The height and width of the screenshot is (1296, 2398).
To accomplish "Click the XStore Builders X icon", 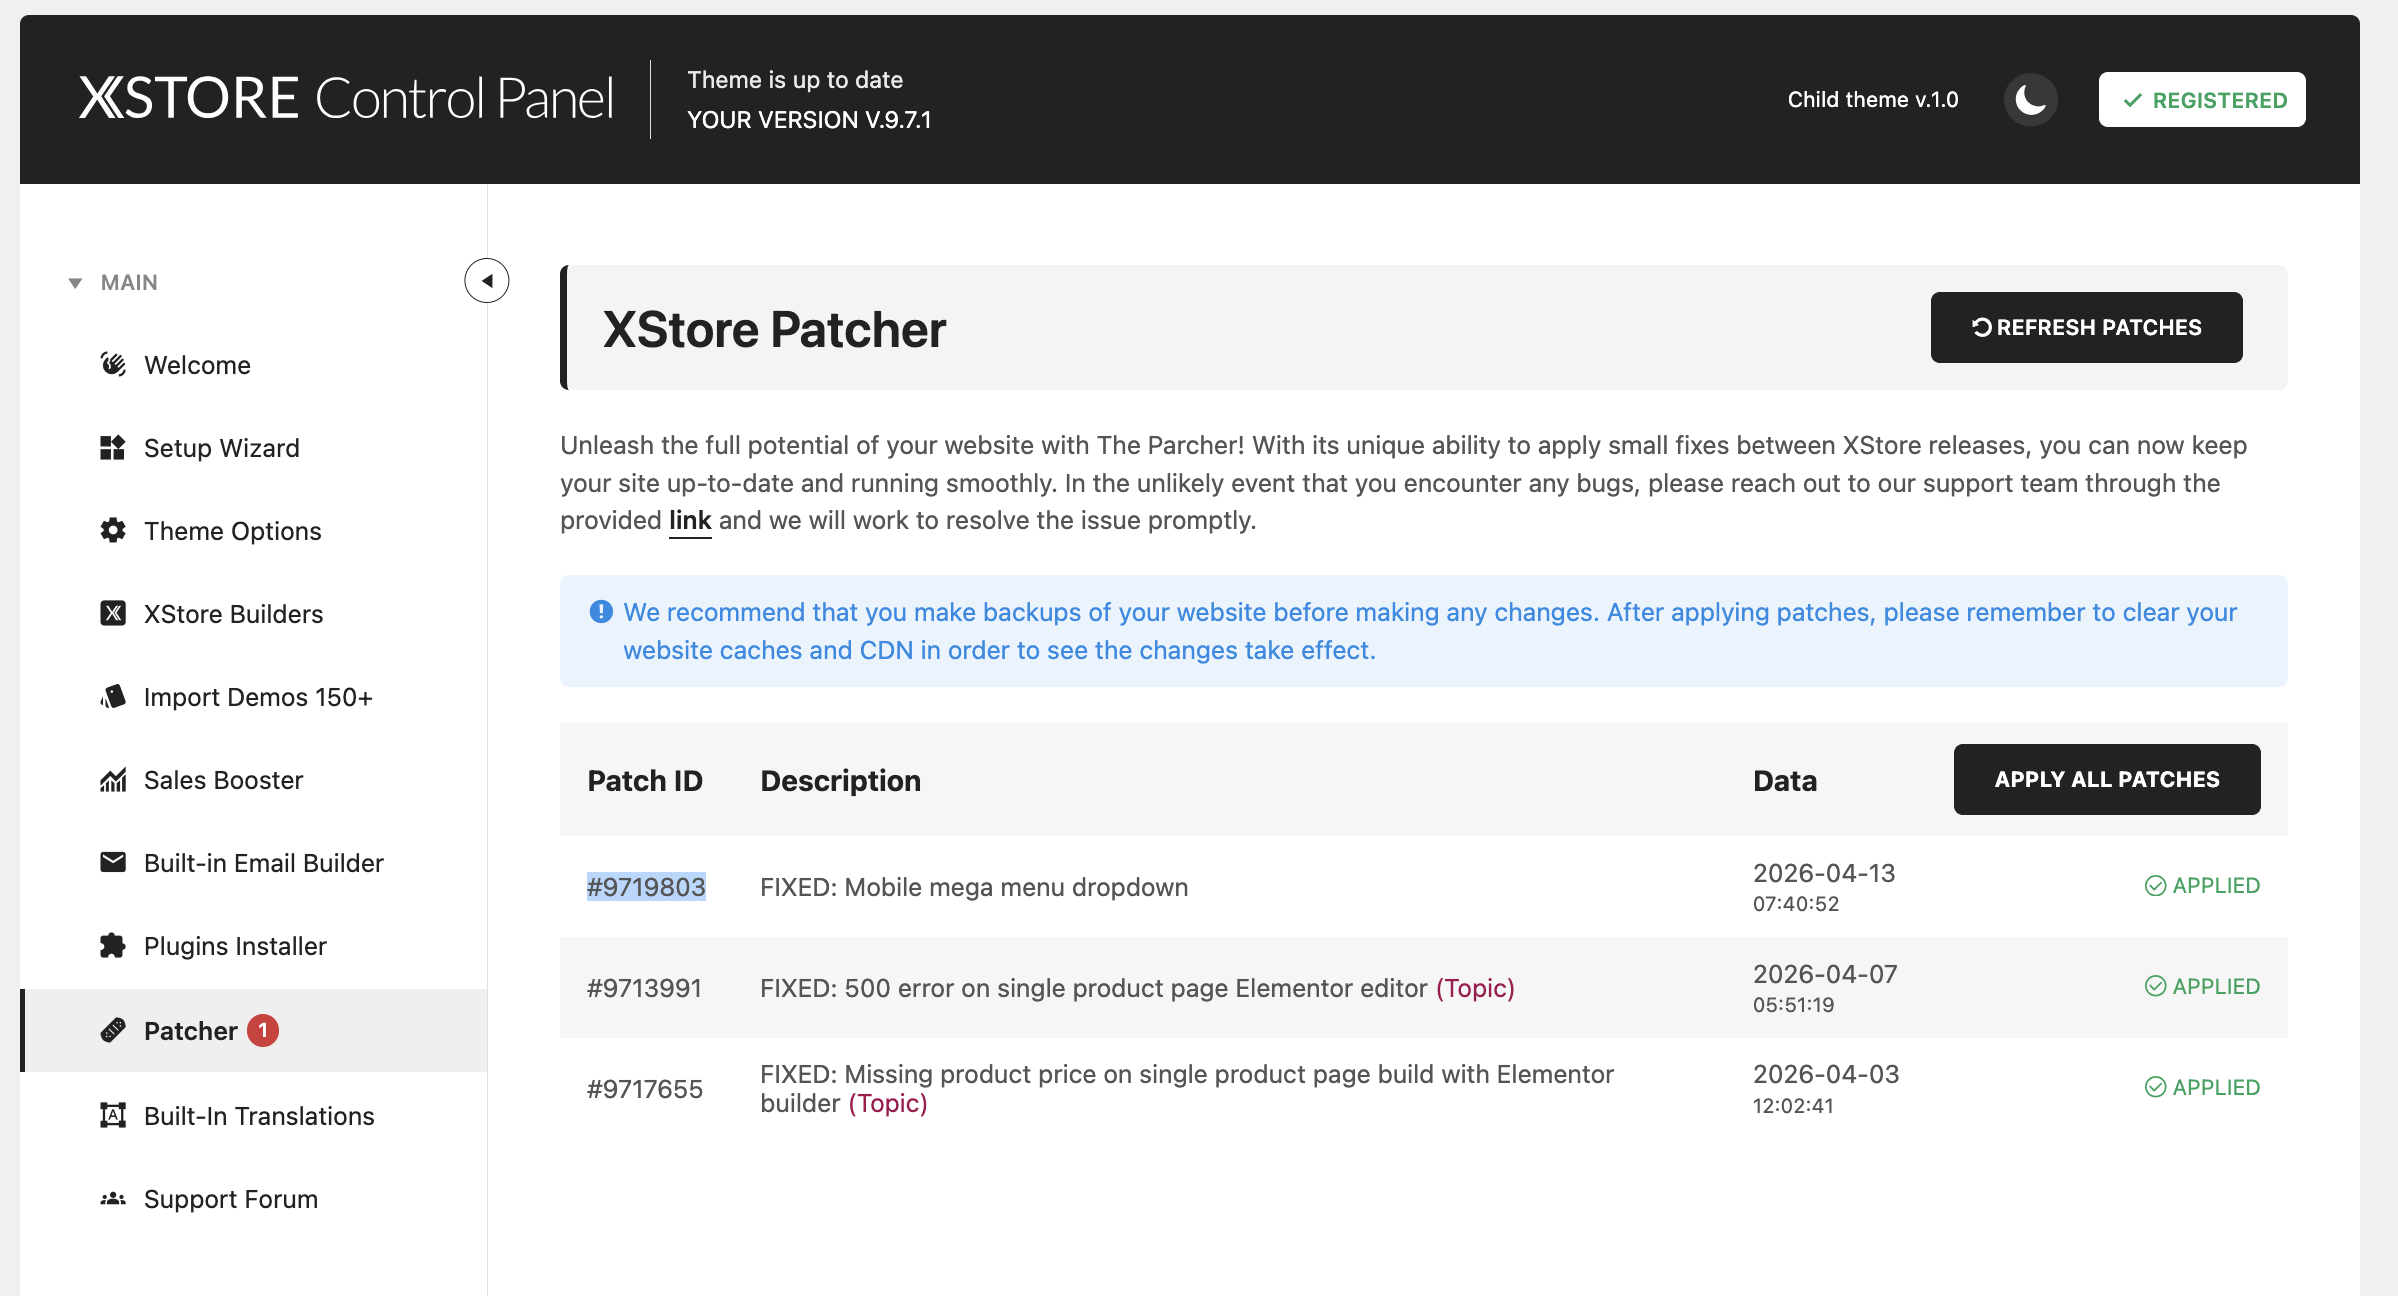I will click(x=113, y=613).
